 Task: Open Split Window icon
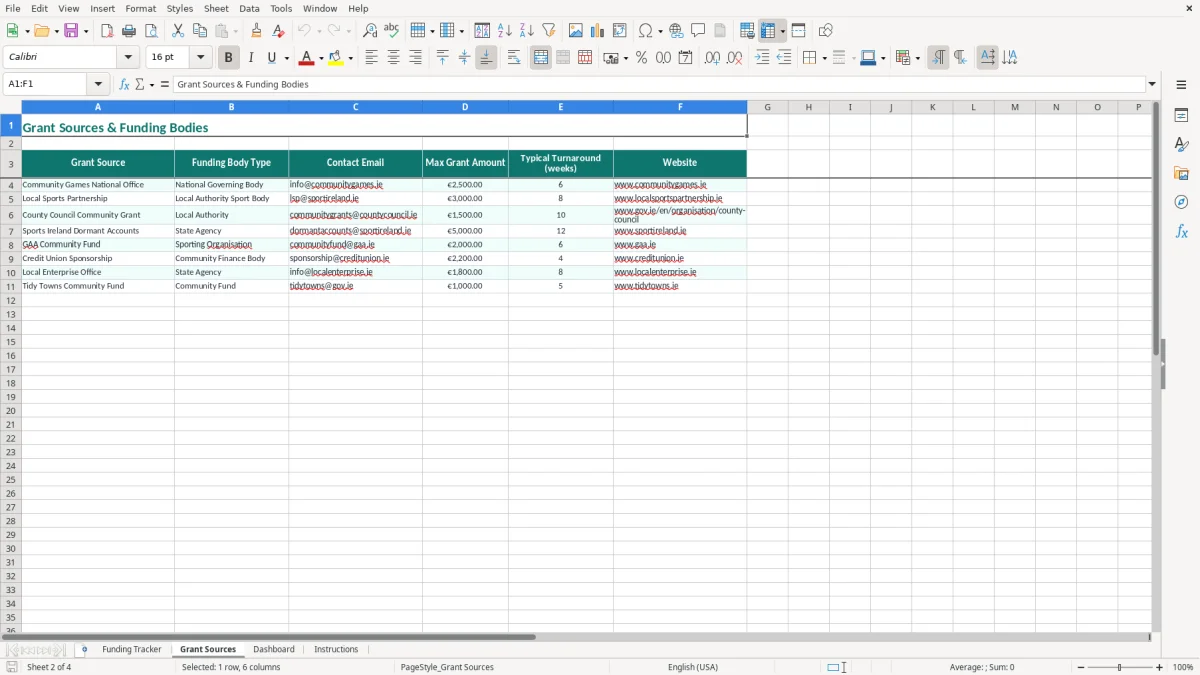(798, 31)
